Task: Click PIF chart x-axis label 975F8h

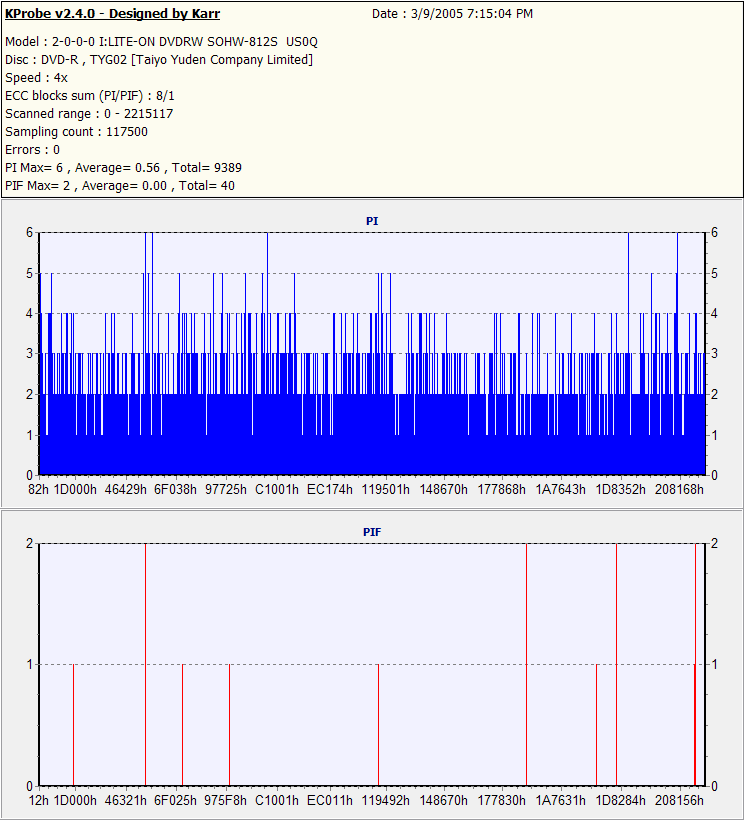Action: (225, 801)
